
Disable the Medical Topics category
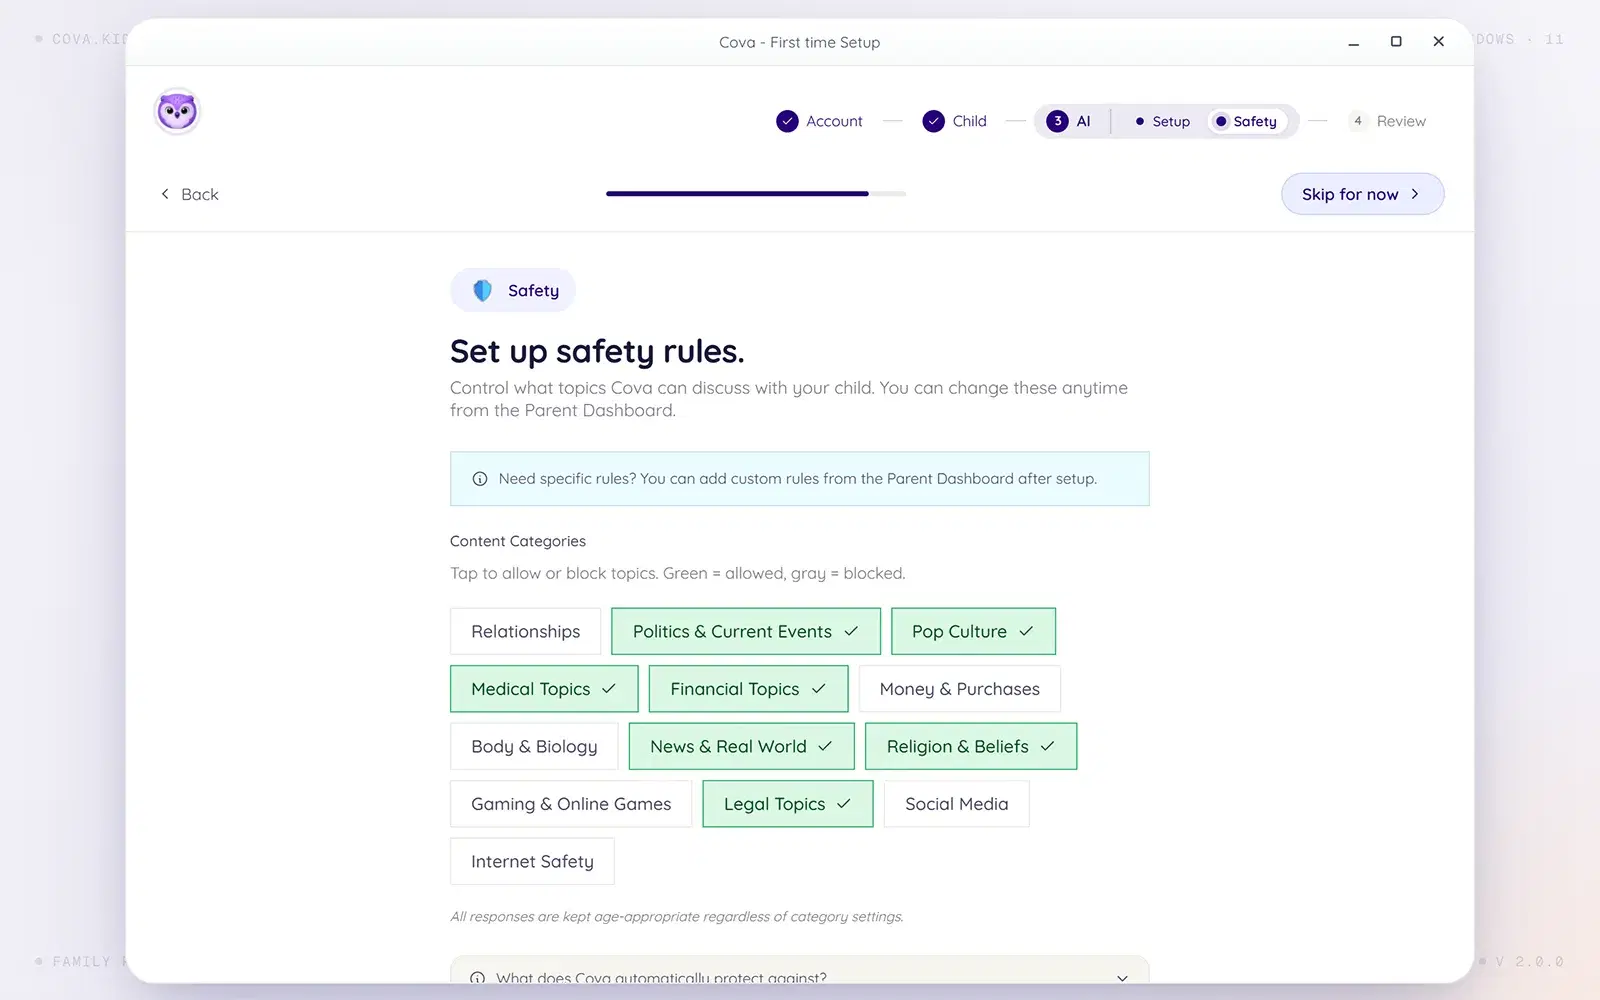click(544, 689)
